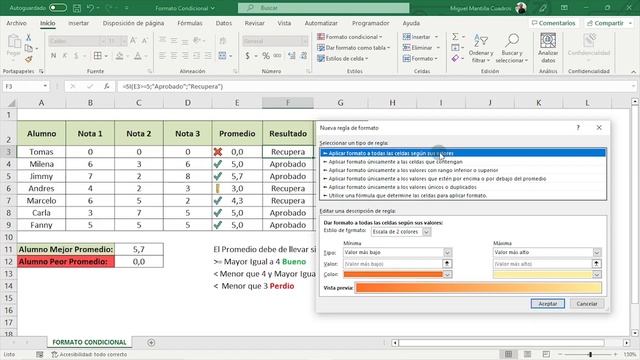This screenshot has width=640, height=360.
Task: Click Cancelar in the dialog
Action: (x=587, y=304)
